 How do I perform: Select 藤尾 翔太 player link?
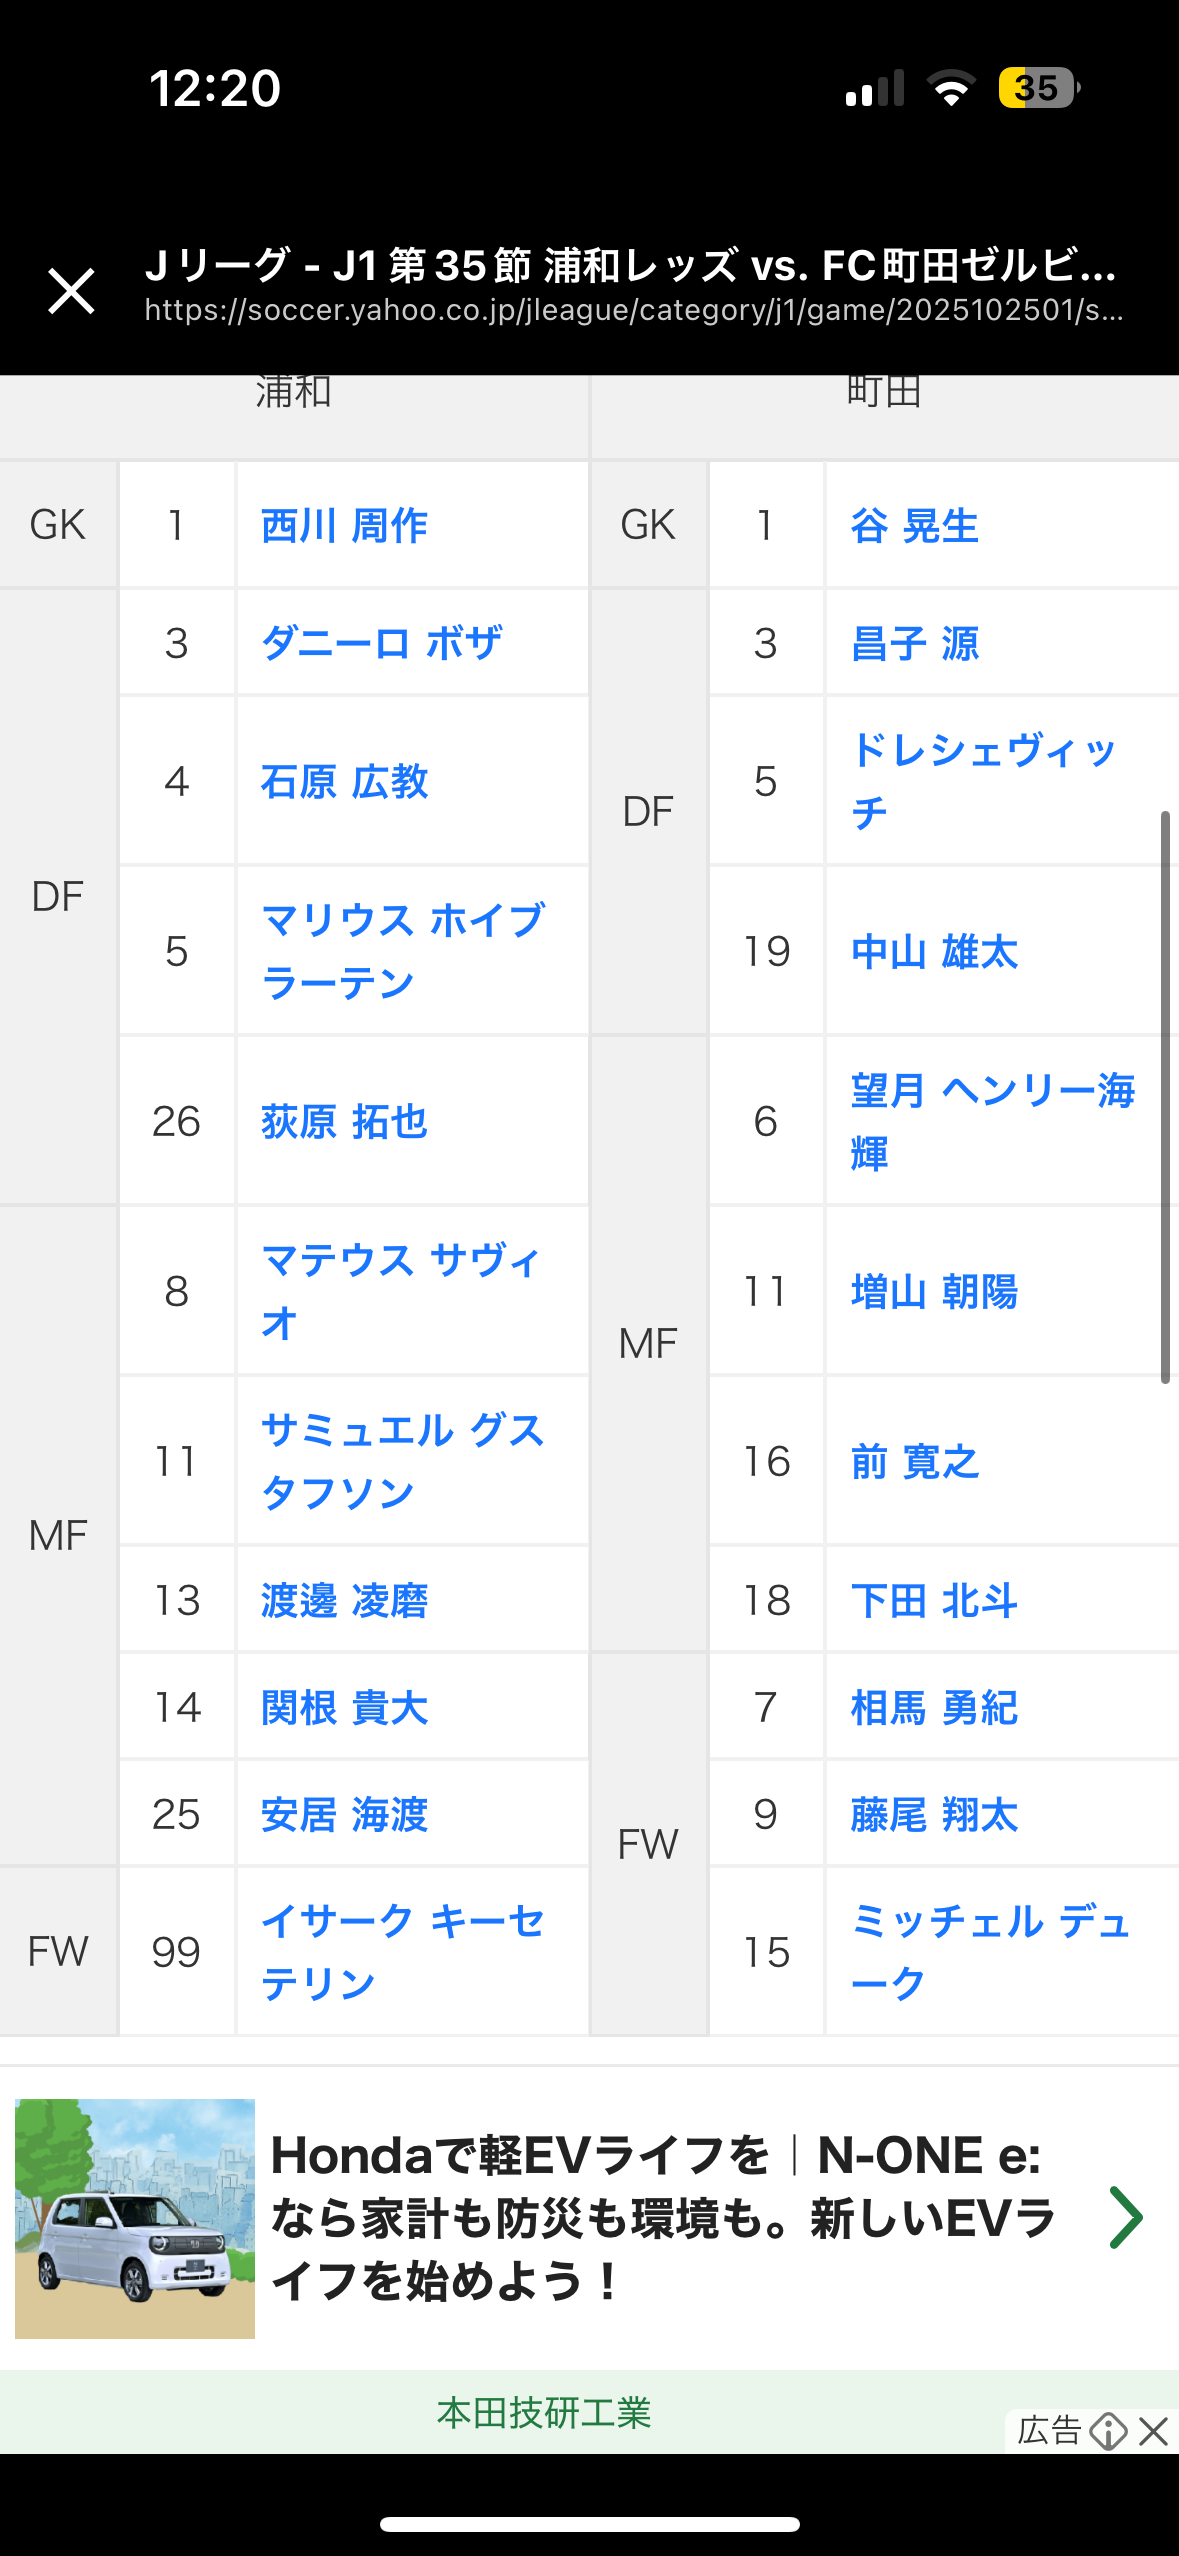coord(934,1814)
